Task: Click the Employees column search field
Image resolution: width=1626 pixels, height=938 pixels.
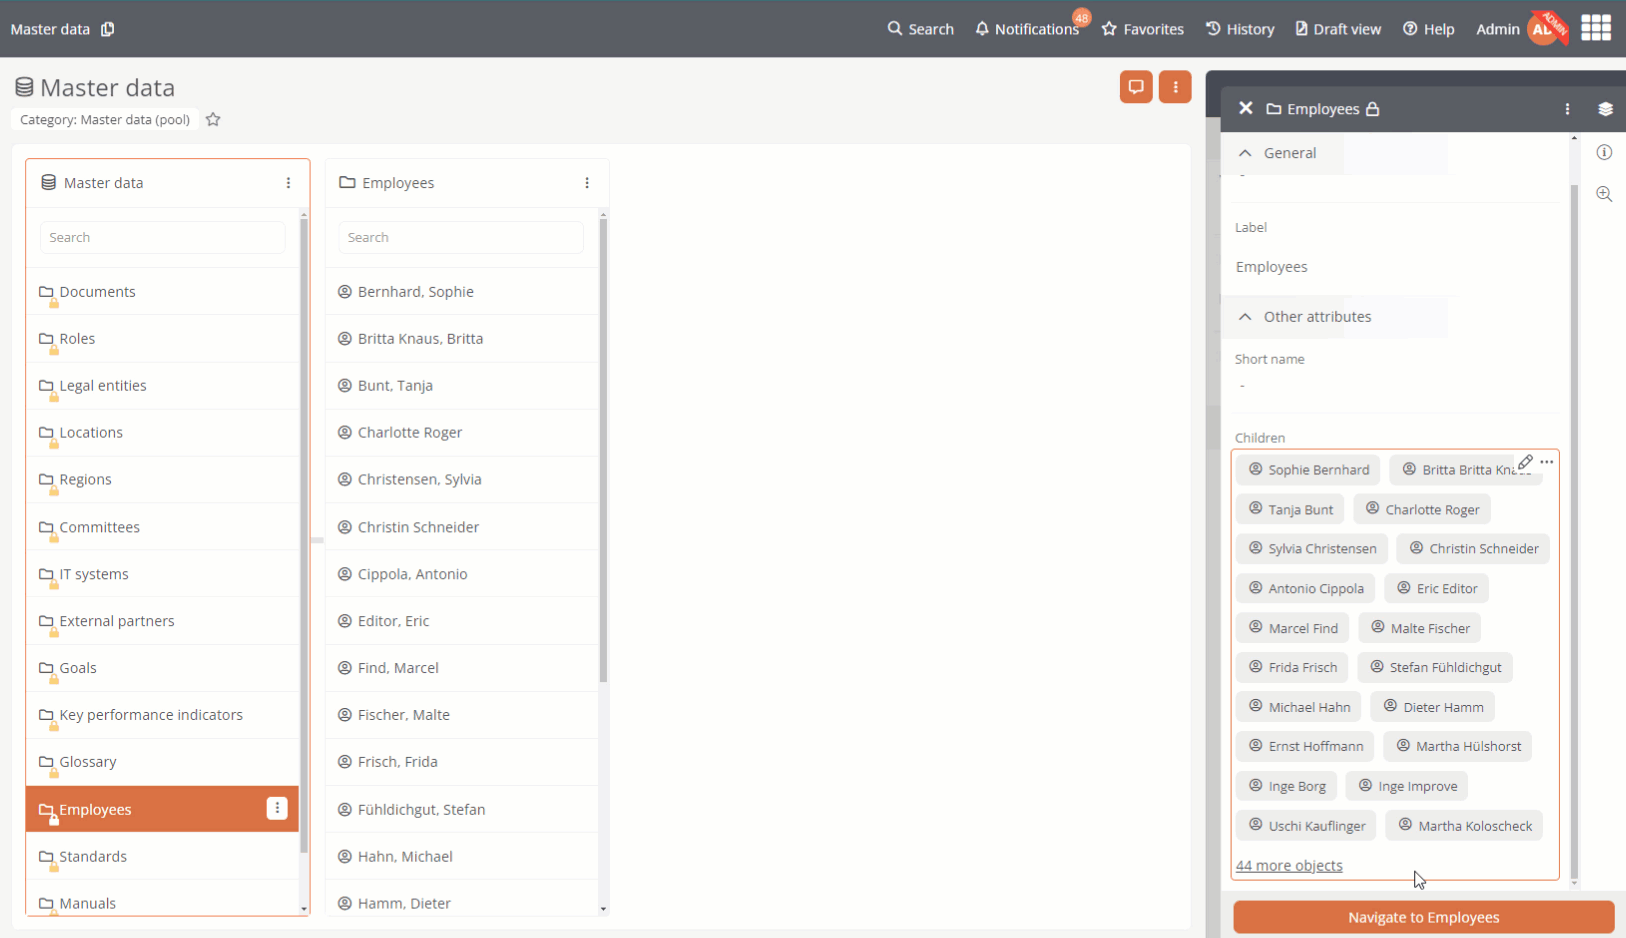Action: [461, 238]
